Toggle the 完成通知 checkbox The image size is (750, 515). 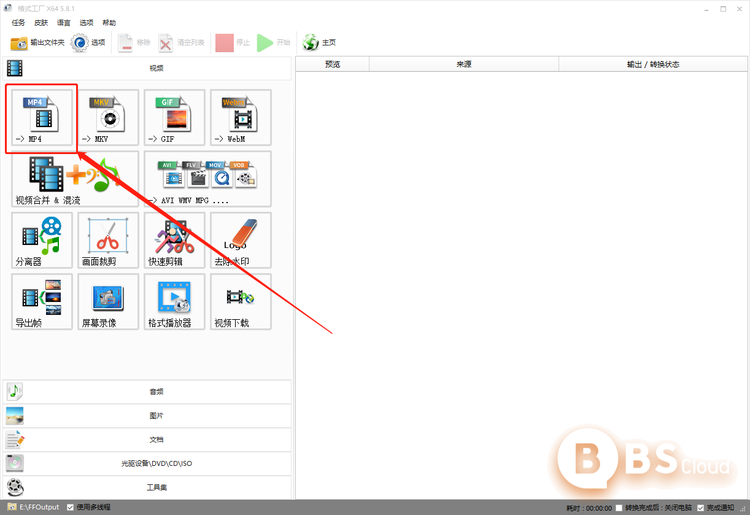(x=701, y=508)
